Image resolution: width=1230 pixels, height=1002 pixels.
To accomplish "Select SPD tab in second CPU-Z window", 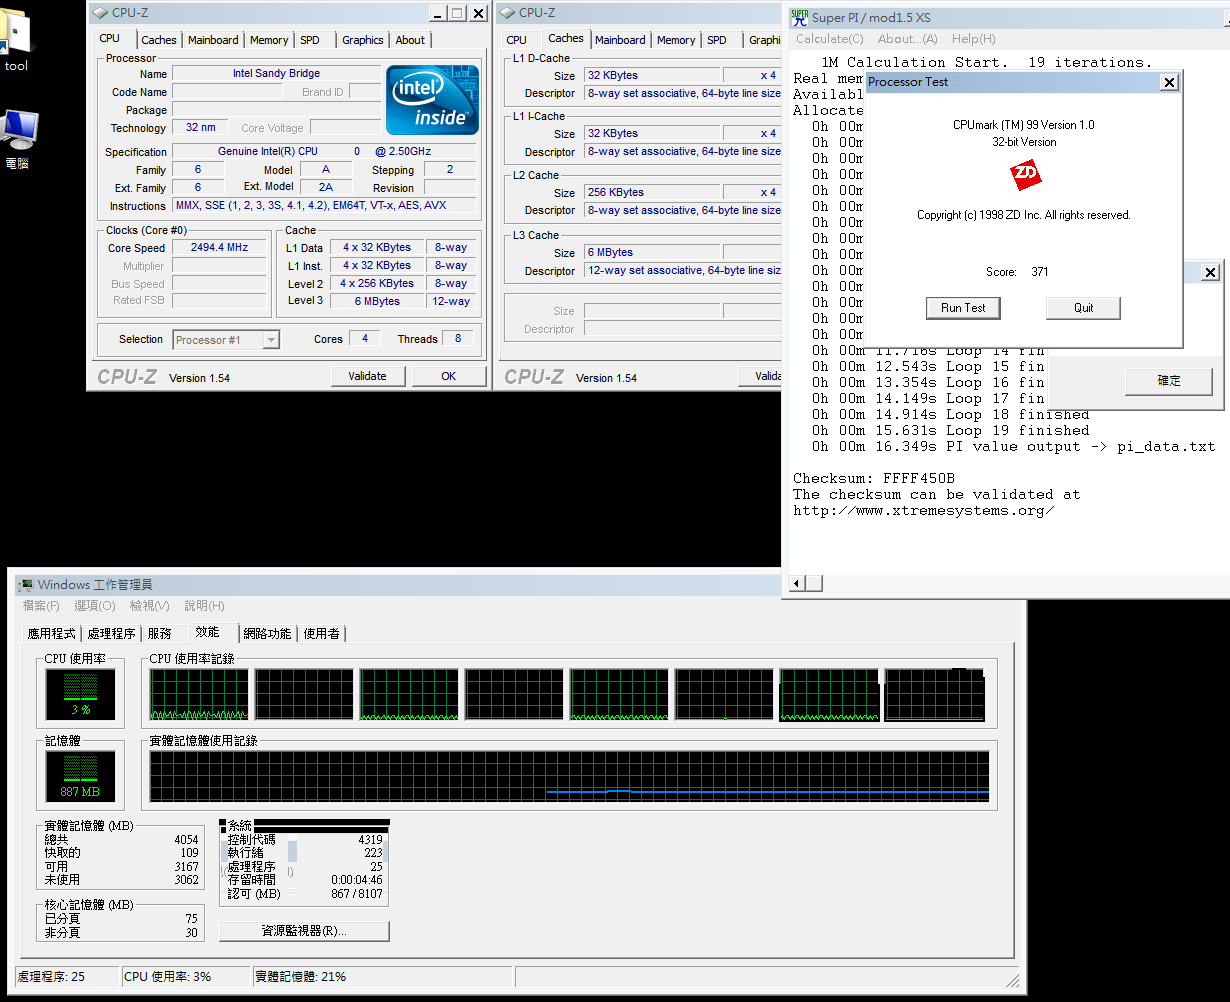I will click(717, 40).
